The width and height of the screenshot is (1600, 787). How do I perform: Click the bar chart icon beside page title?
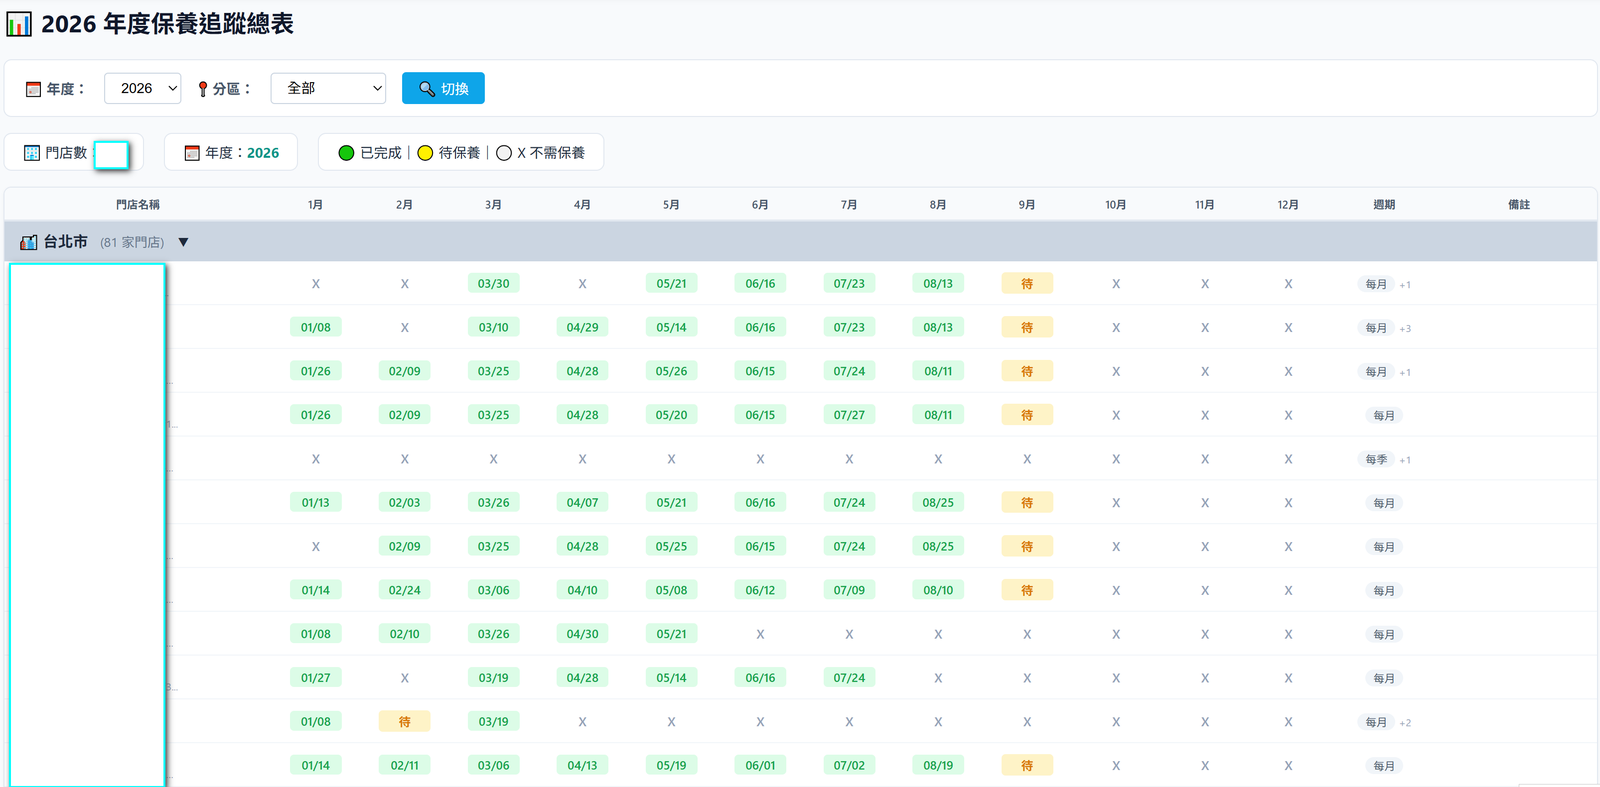(x=19, y=24)
